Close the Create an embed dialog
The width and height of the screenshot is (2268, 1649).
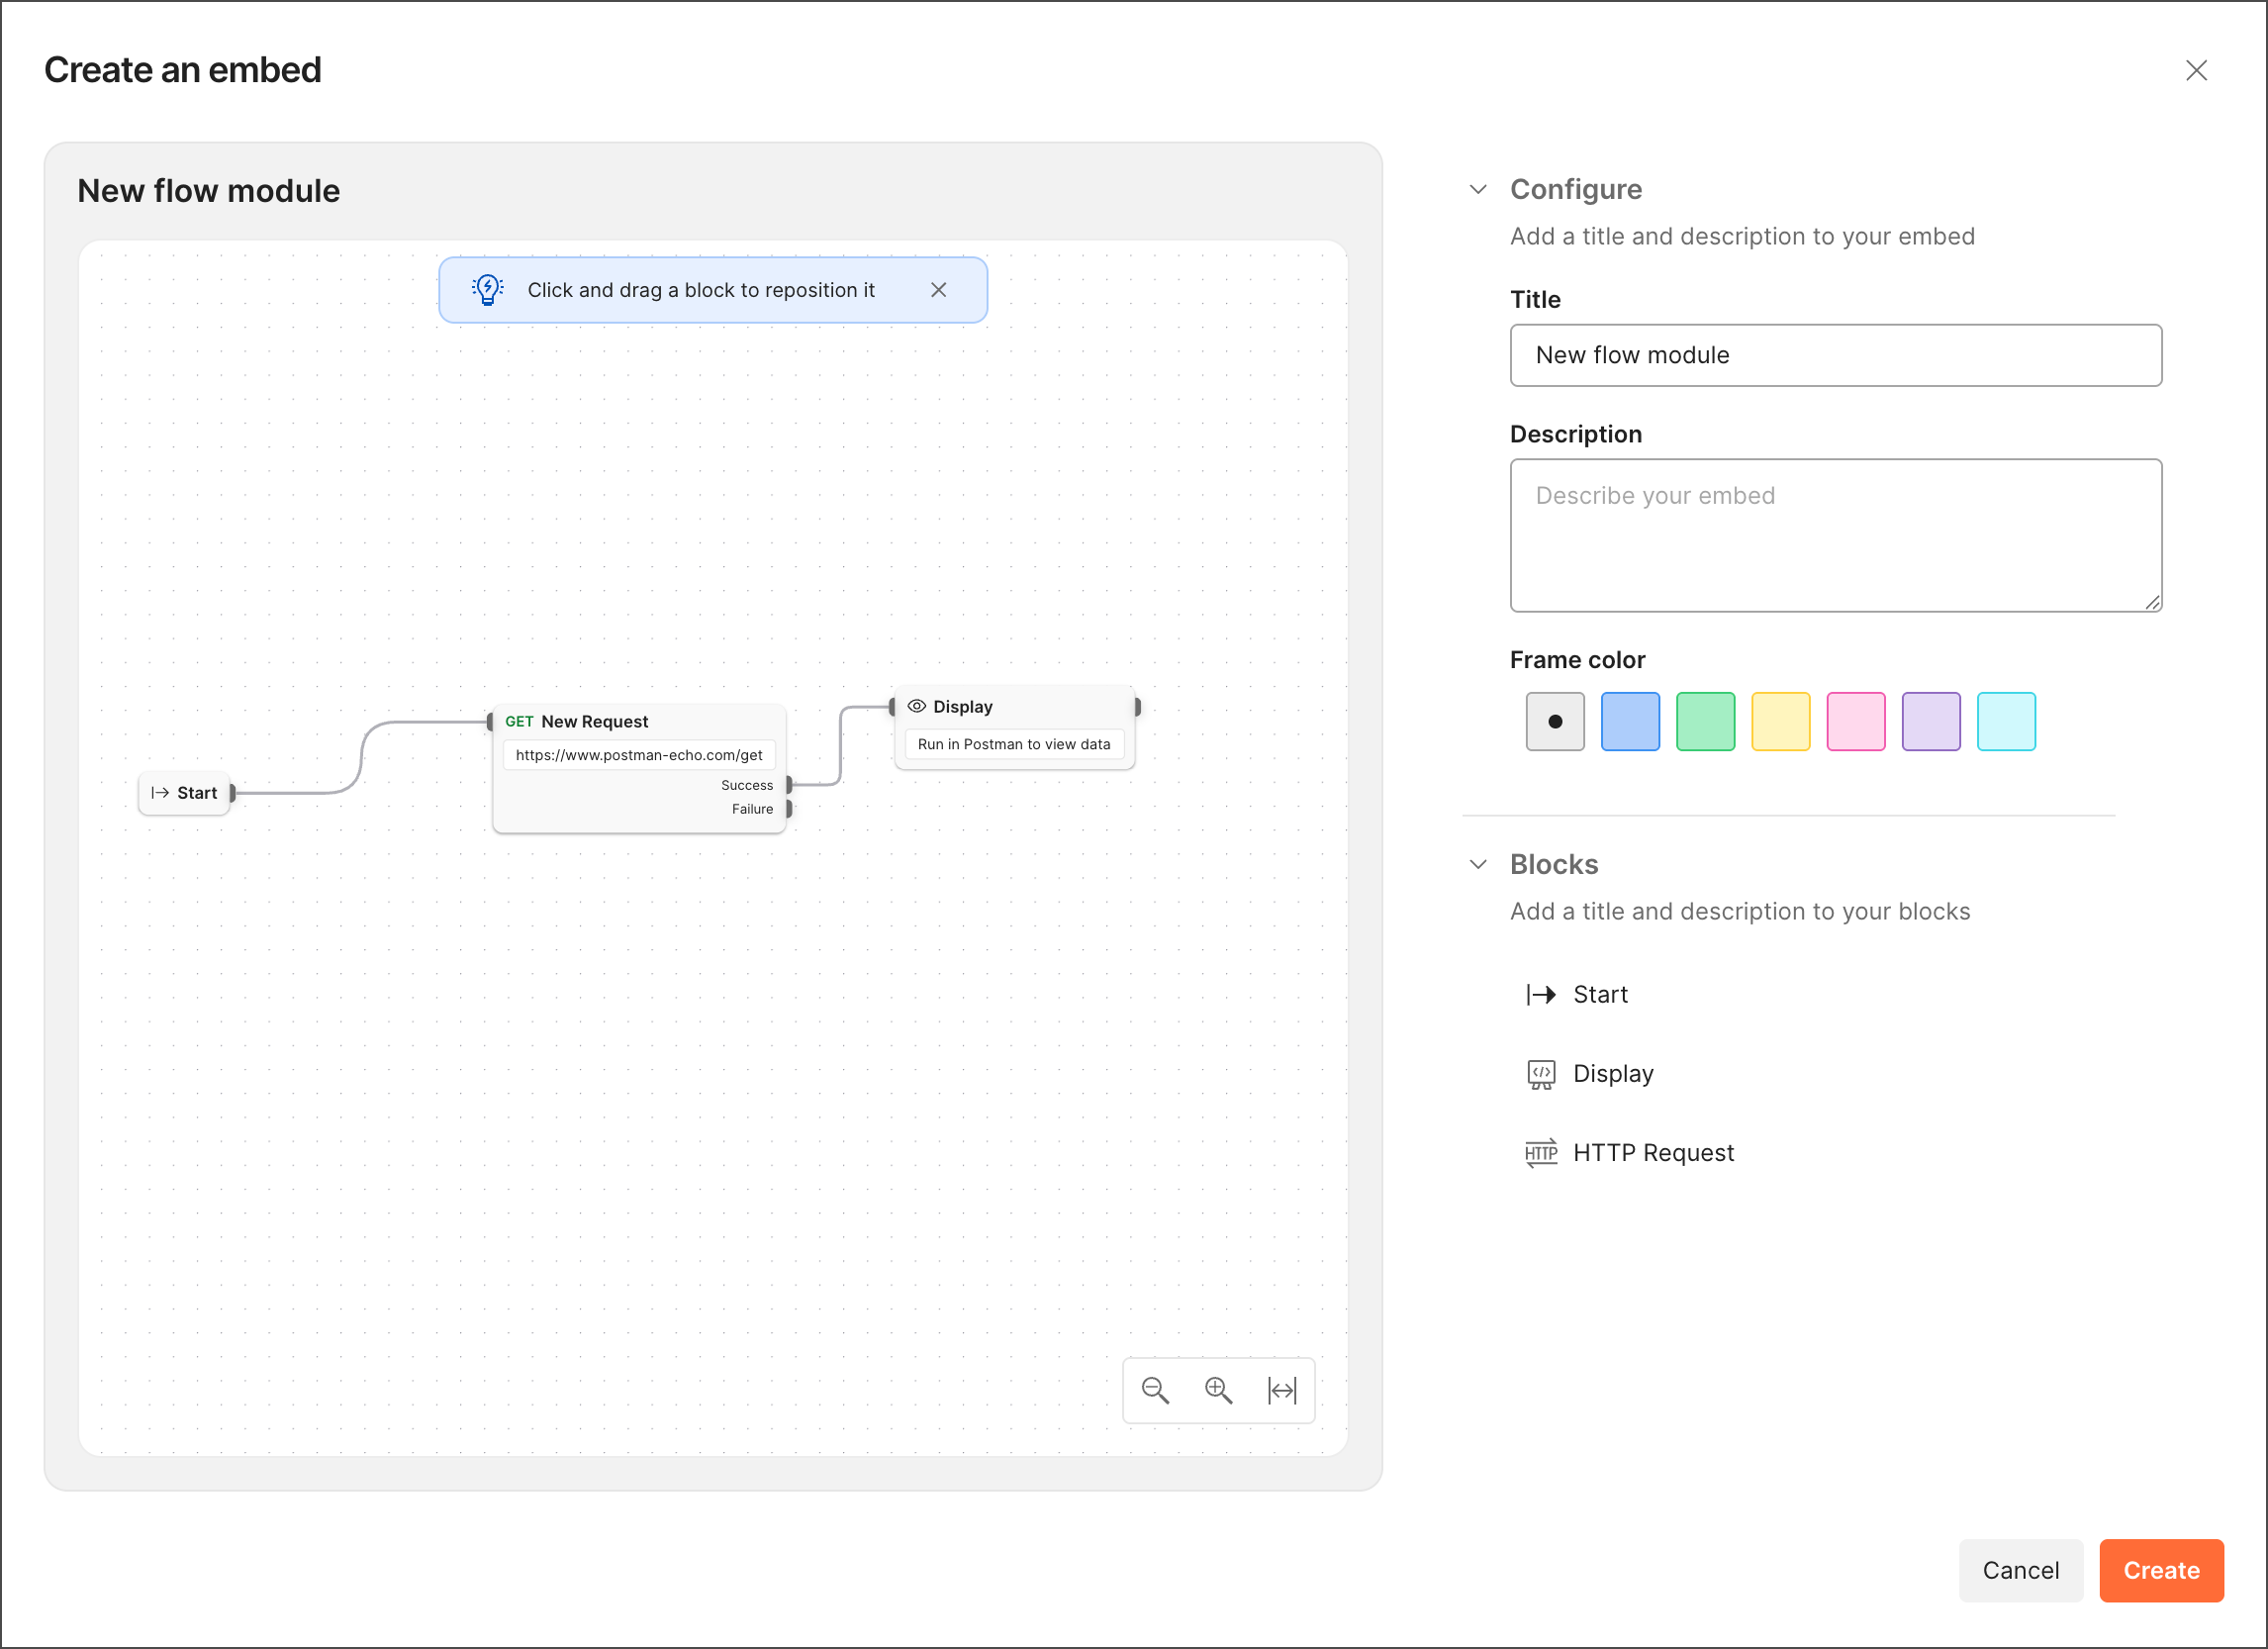[2197, 70]
